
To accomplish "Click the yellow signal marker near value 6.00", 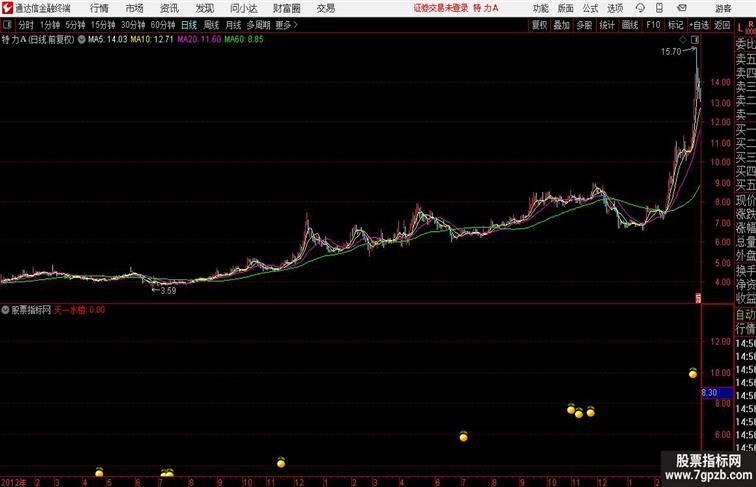I will tap(463, 436).
